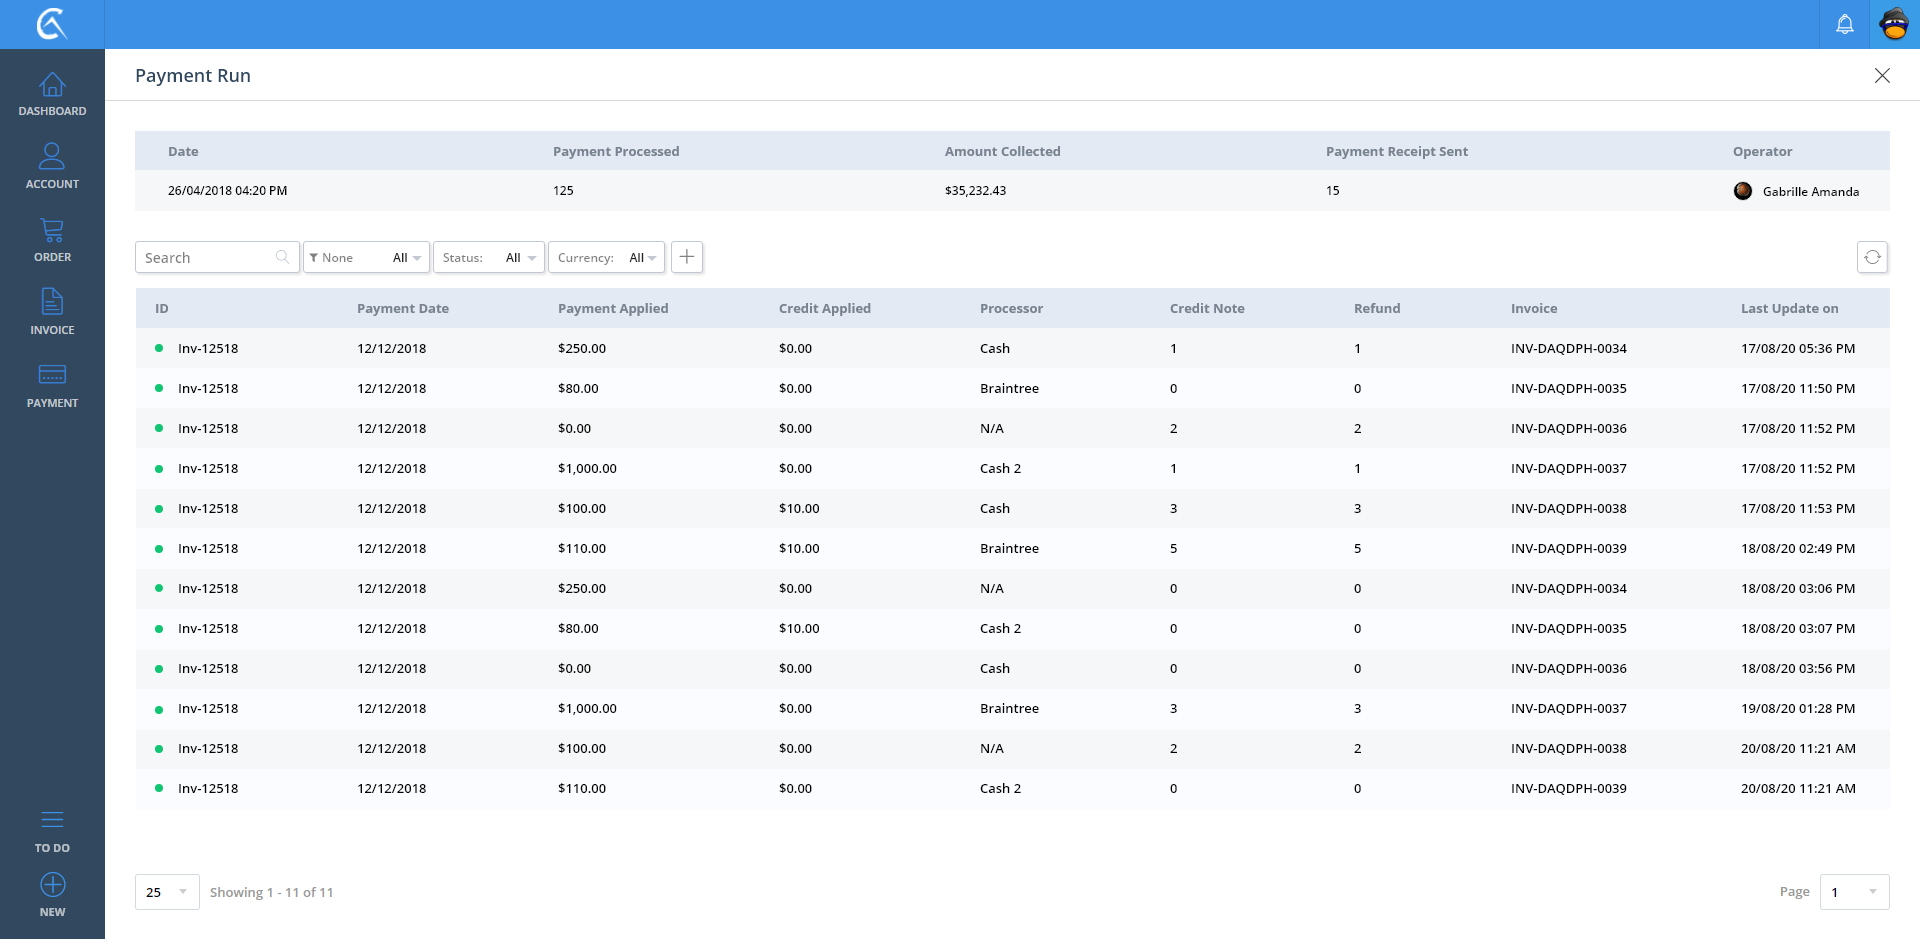Change rows per page from 25
Viewport: 1920px width, 939px height.
(167, 892)
